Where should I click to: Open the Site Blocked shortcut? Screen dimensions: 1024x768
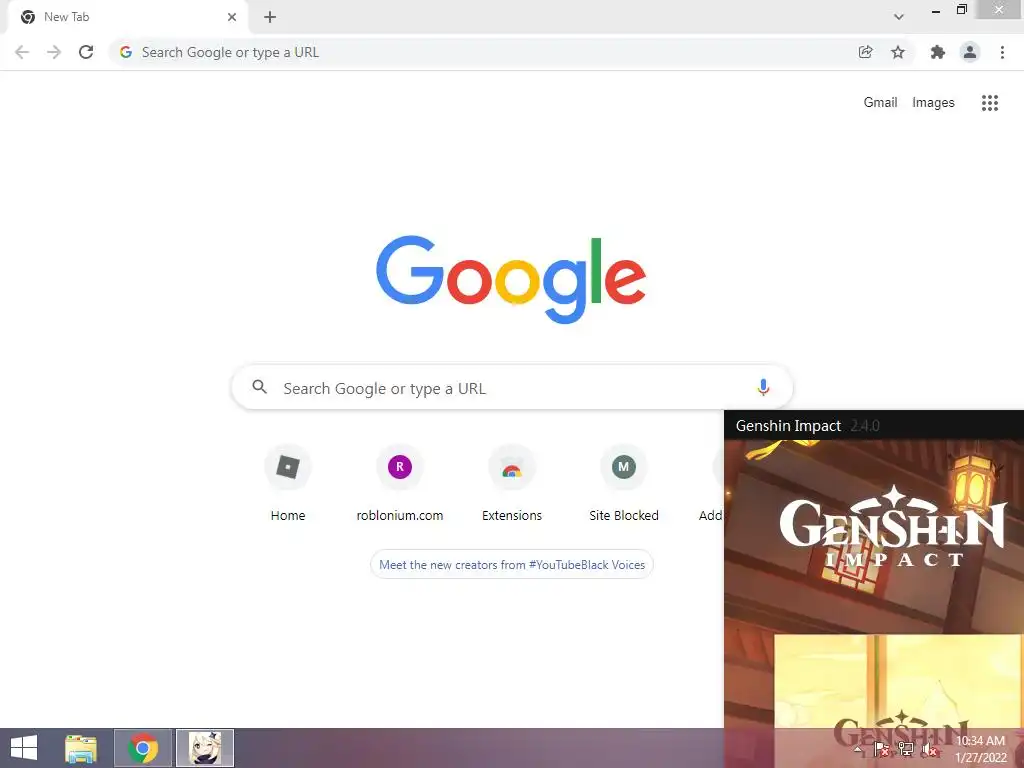click(624, 483)
